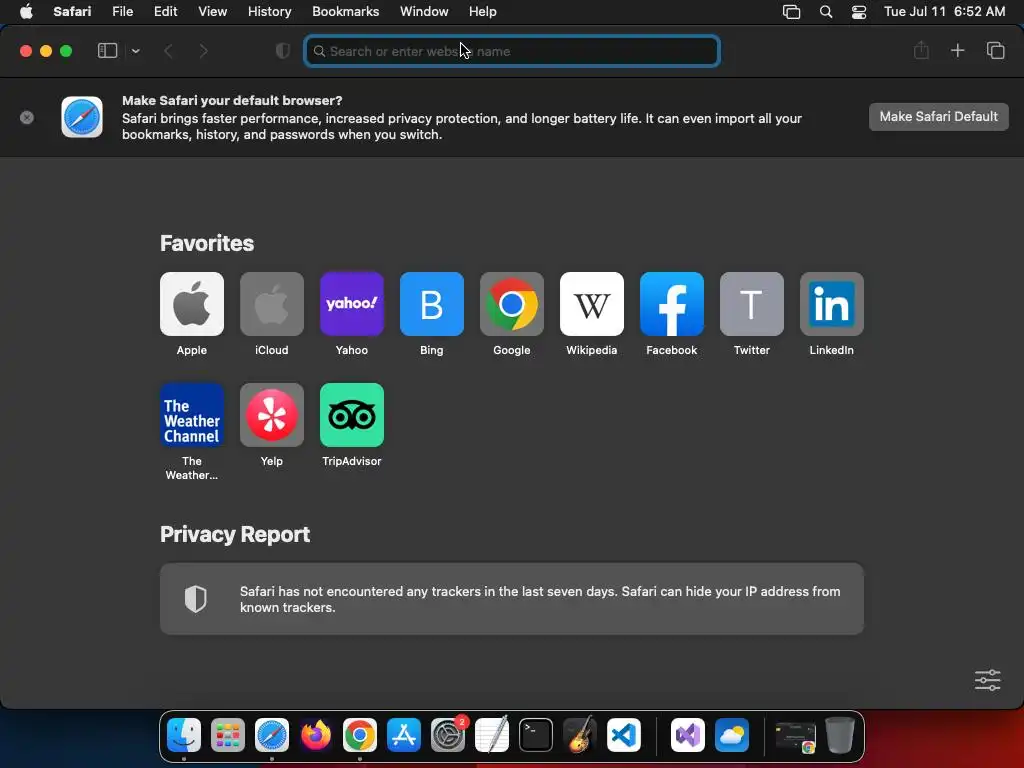Open a new tab with plus button

[957, 50]
